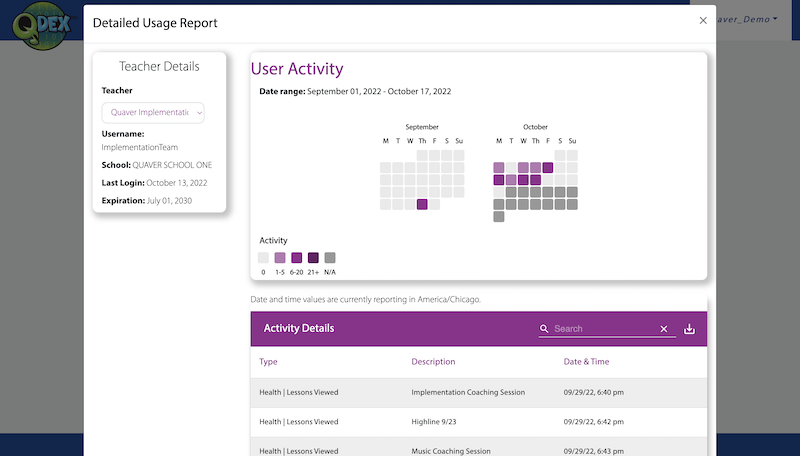Select October 10 activity cell
Image resolution: width=800 pixels, height=456 pixels.
[x=498, y=180]
